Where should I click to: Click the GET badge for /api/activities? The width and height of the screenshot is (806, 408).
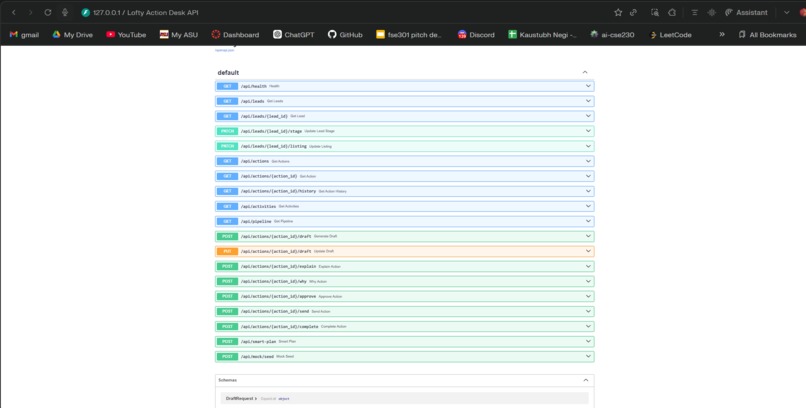(x=227, y=206)
